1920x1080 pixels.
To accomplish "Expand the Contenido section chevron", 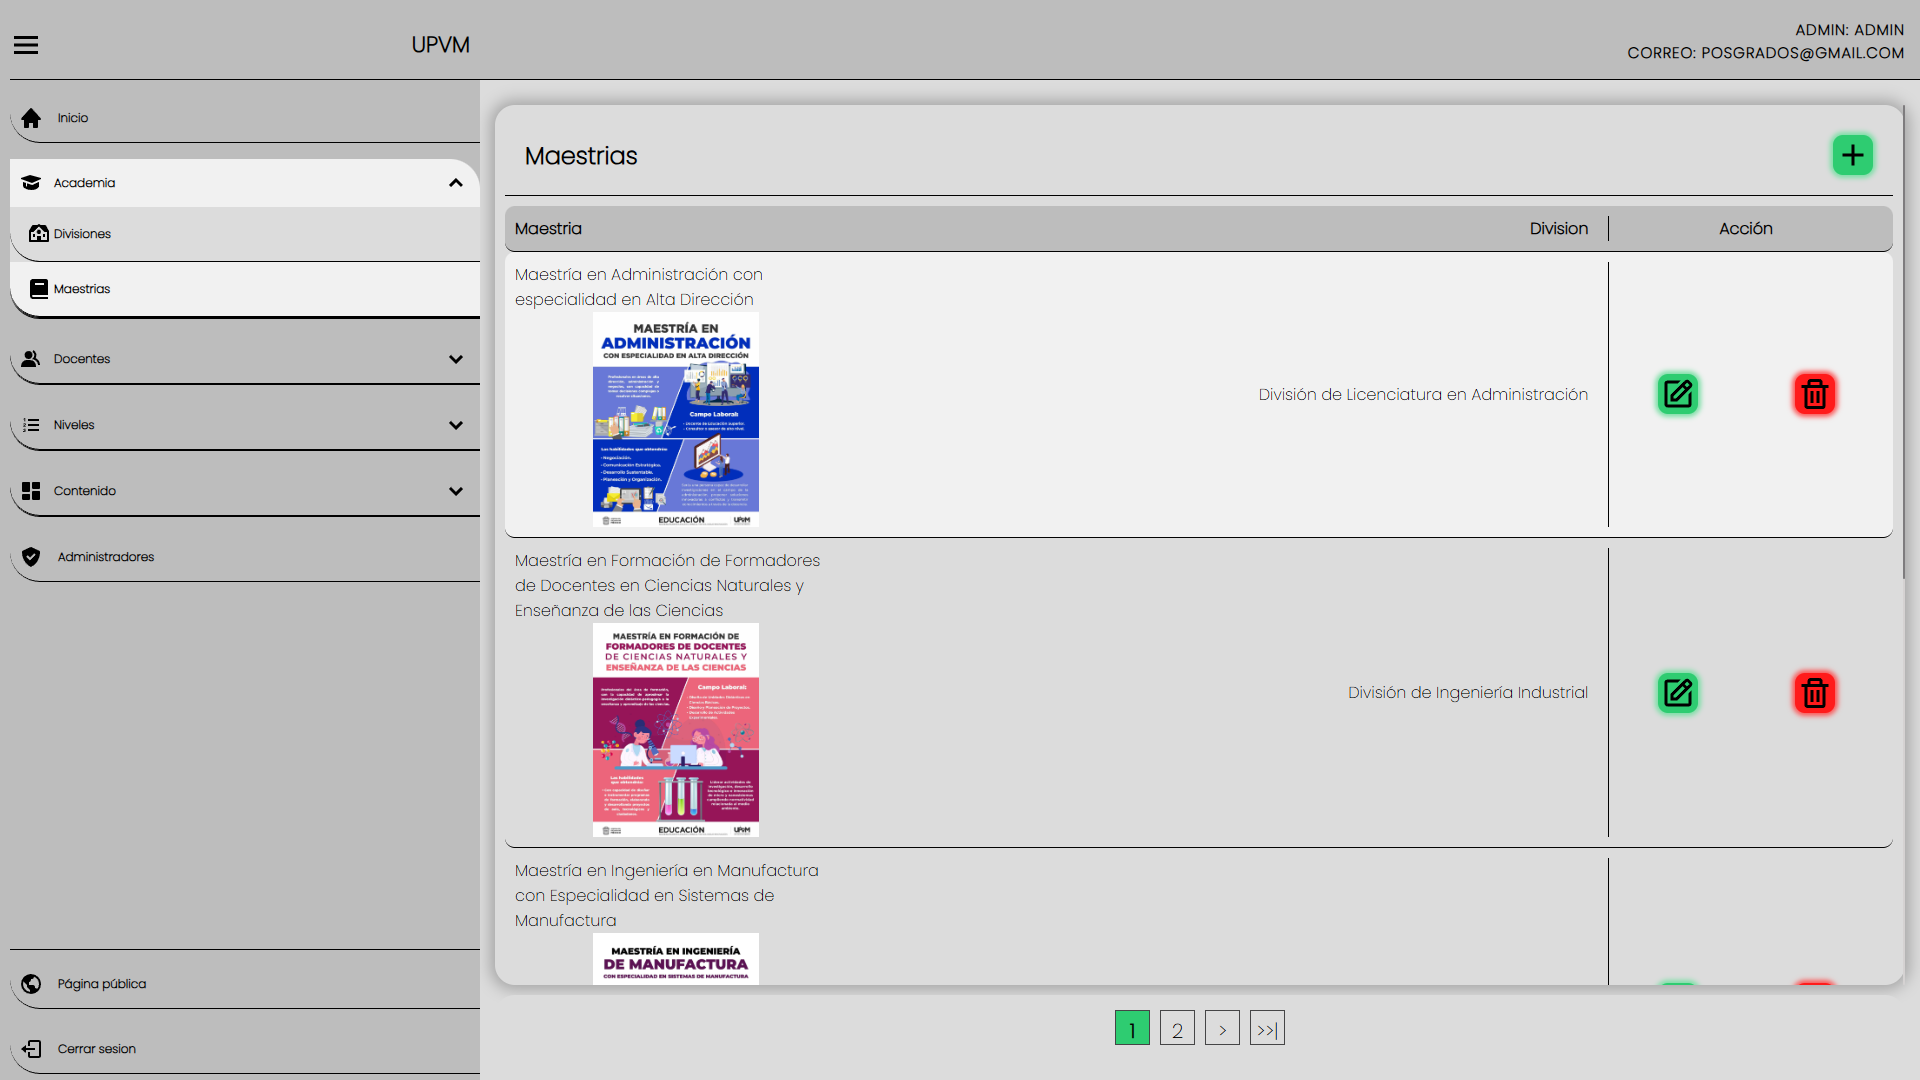I will pyautogui.click(x=456, y=491).
